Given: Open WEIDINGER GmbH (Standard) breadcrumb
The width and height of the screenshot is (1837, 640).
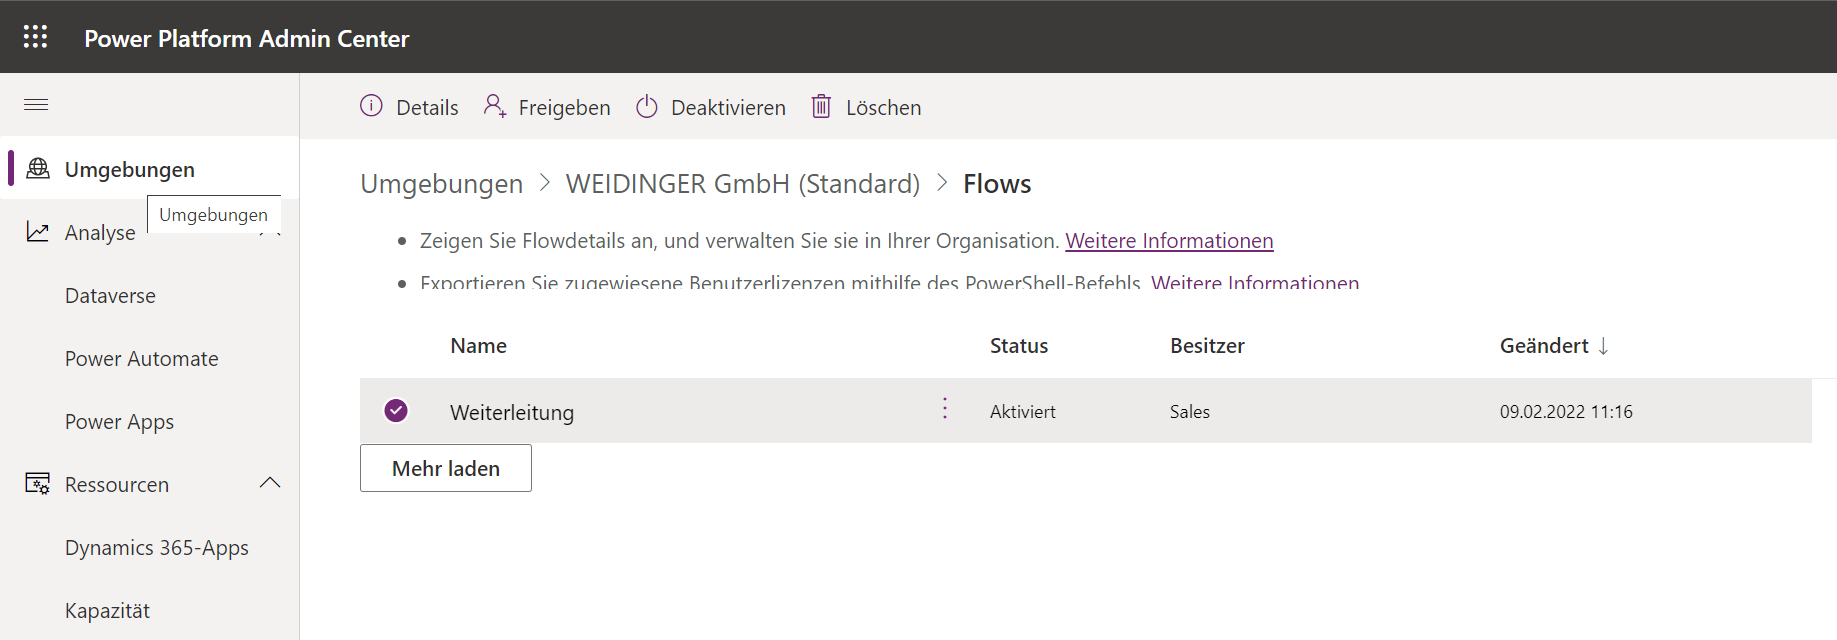Looking at the screenshot, I should coord(742,184).
